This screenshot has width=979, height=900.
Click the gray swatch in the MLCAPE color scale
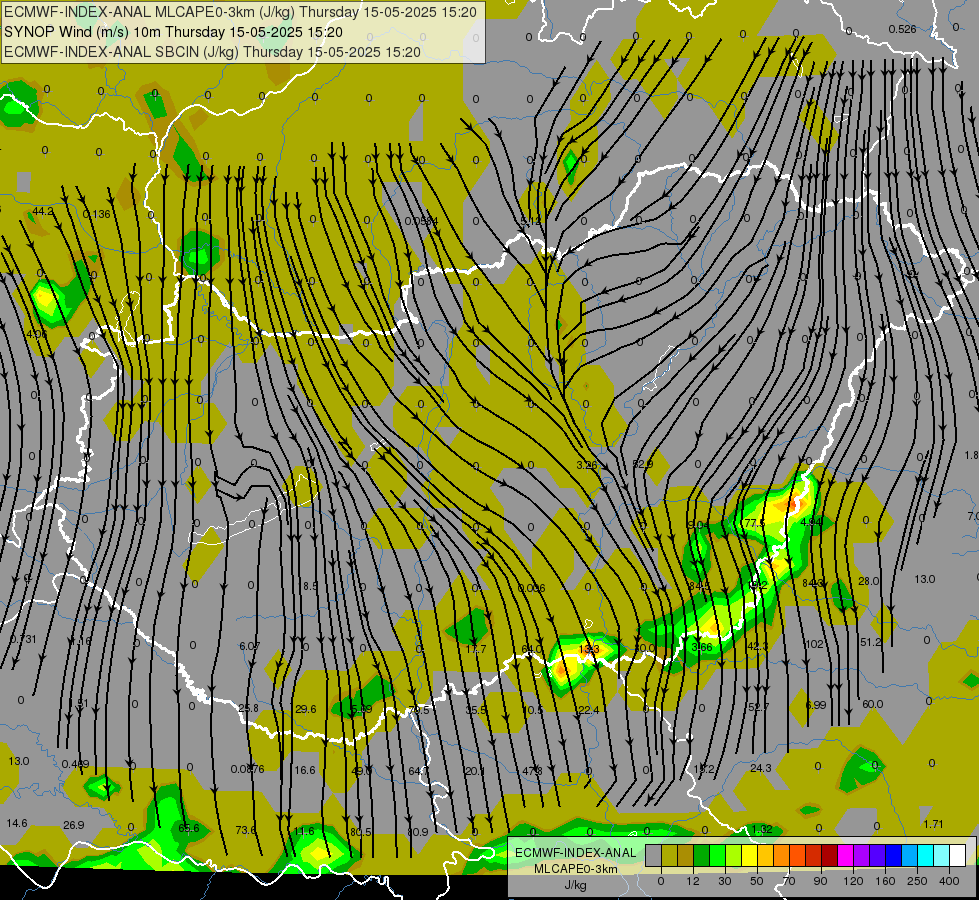pos(654,856)
